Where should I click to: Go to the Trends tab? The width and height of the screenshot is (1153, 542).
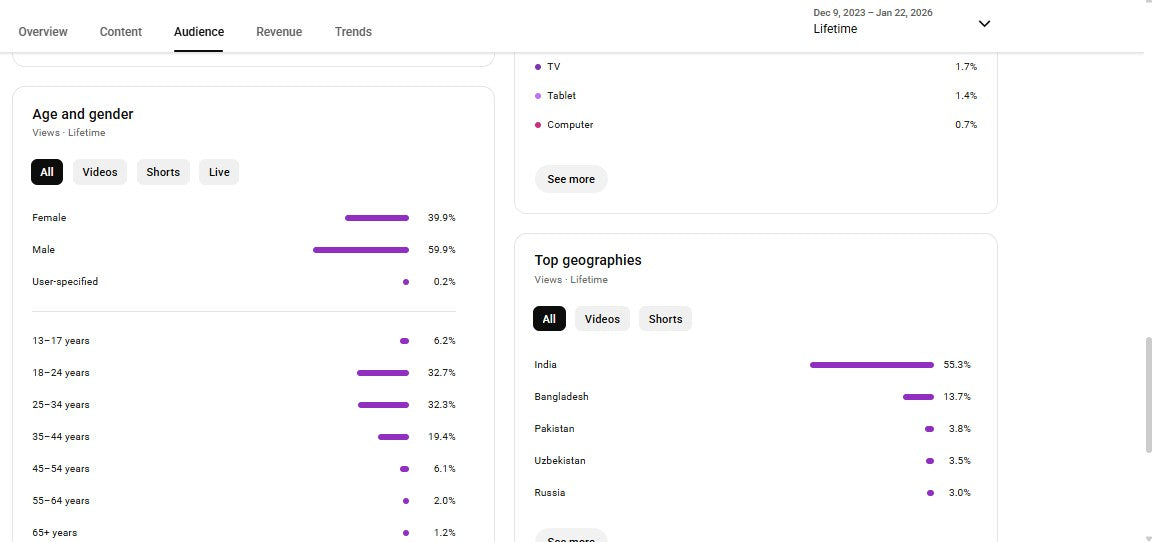[353, 32]
